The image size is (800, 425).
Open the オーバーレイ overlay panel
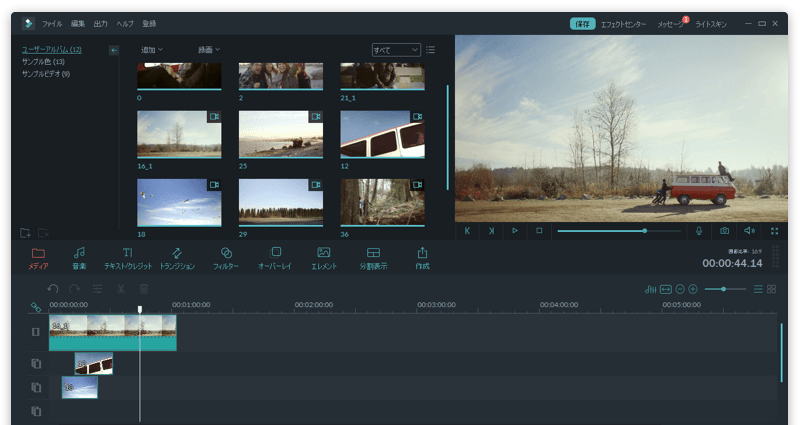tap(276, 253)
